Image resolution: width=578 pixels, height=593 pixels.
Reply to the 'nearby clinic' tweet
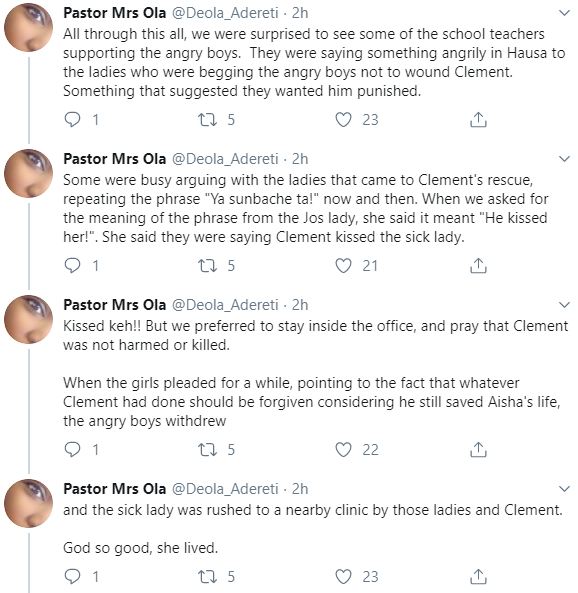tap(72, 576)
